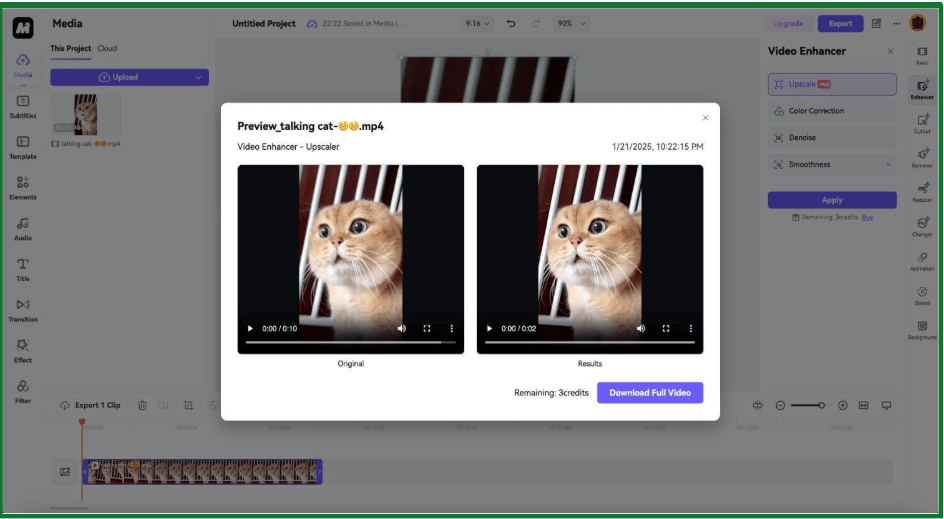
Task: Click the timeline auto-snap icon
Action: [757, 405]
